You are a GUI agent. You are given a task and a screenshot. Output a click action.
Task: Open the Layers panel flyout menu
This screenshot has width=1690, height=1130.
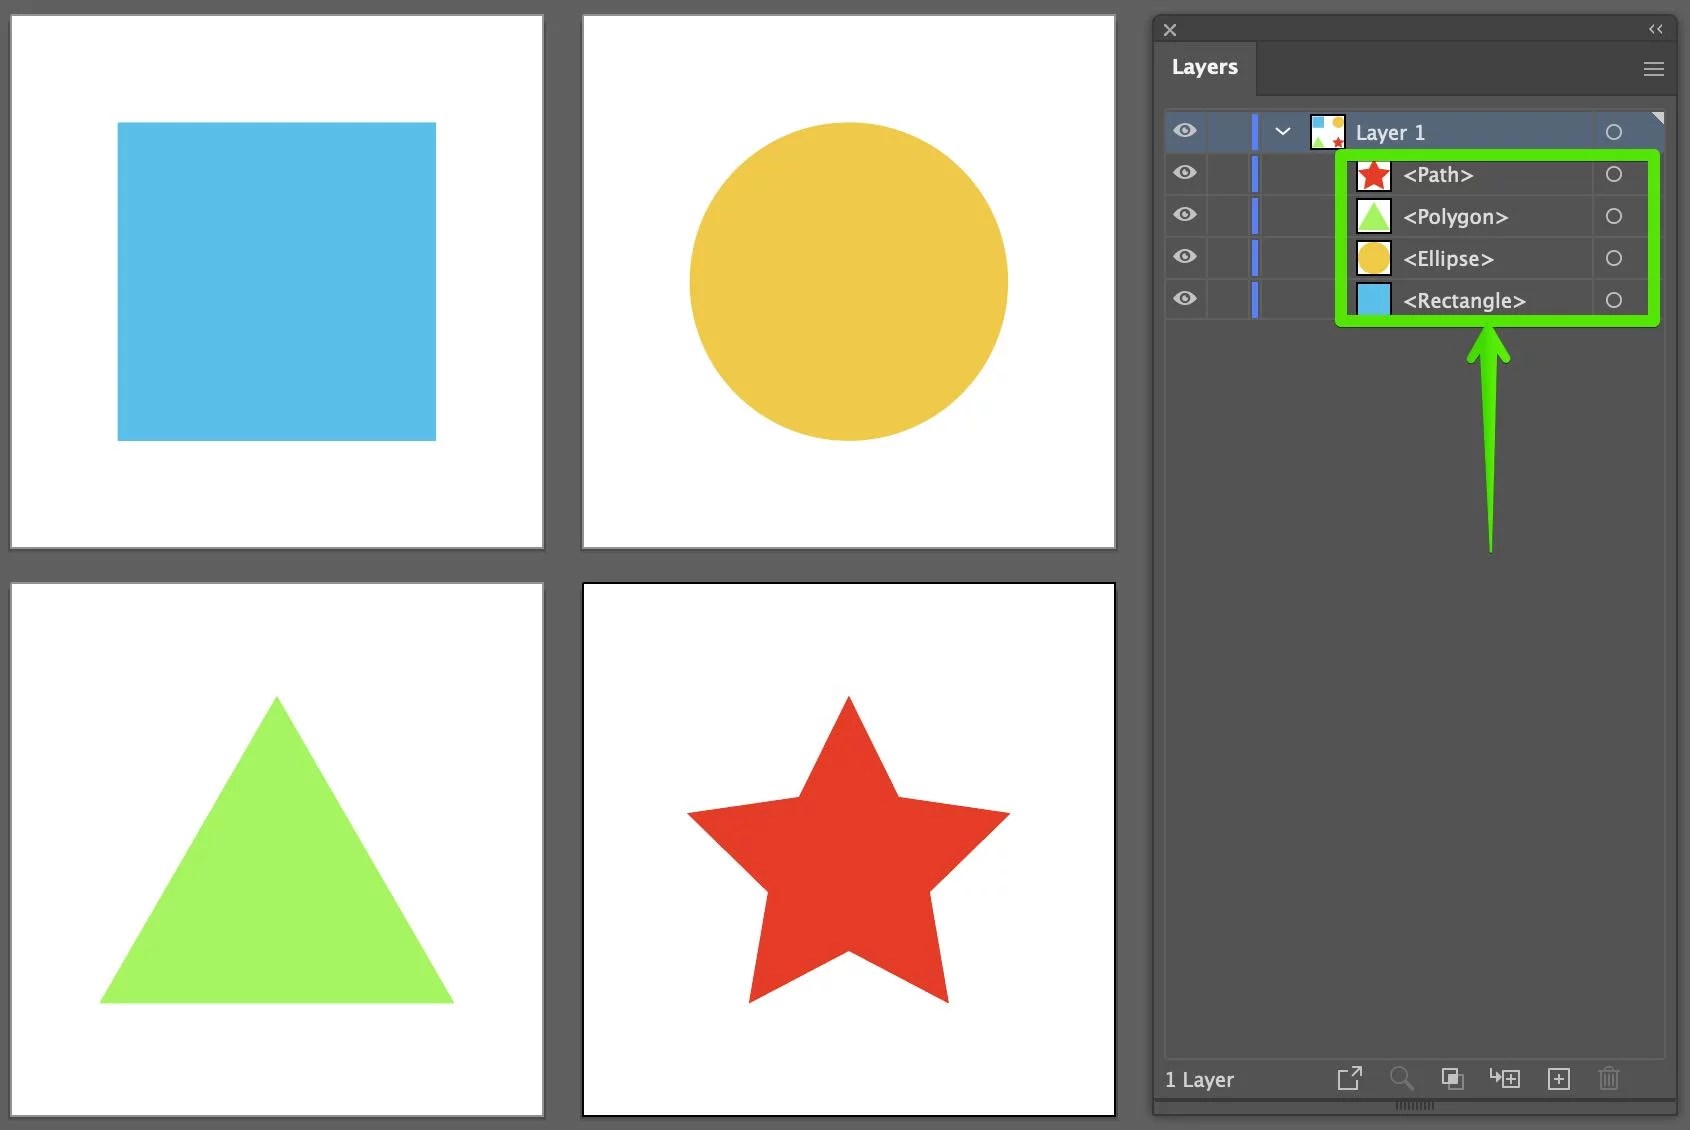1653,68
